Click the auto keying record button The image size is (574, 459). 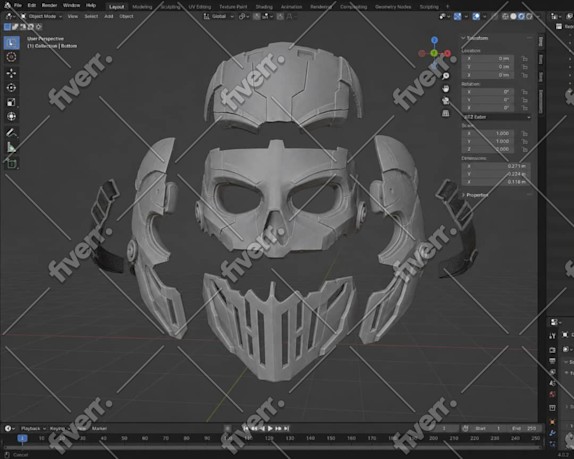coord(227,428)
